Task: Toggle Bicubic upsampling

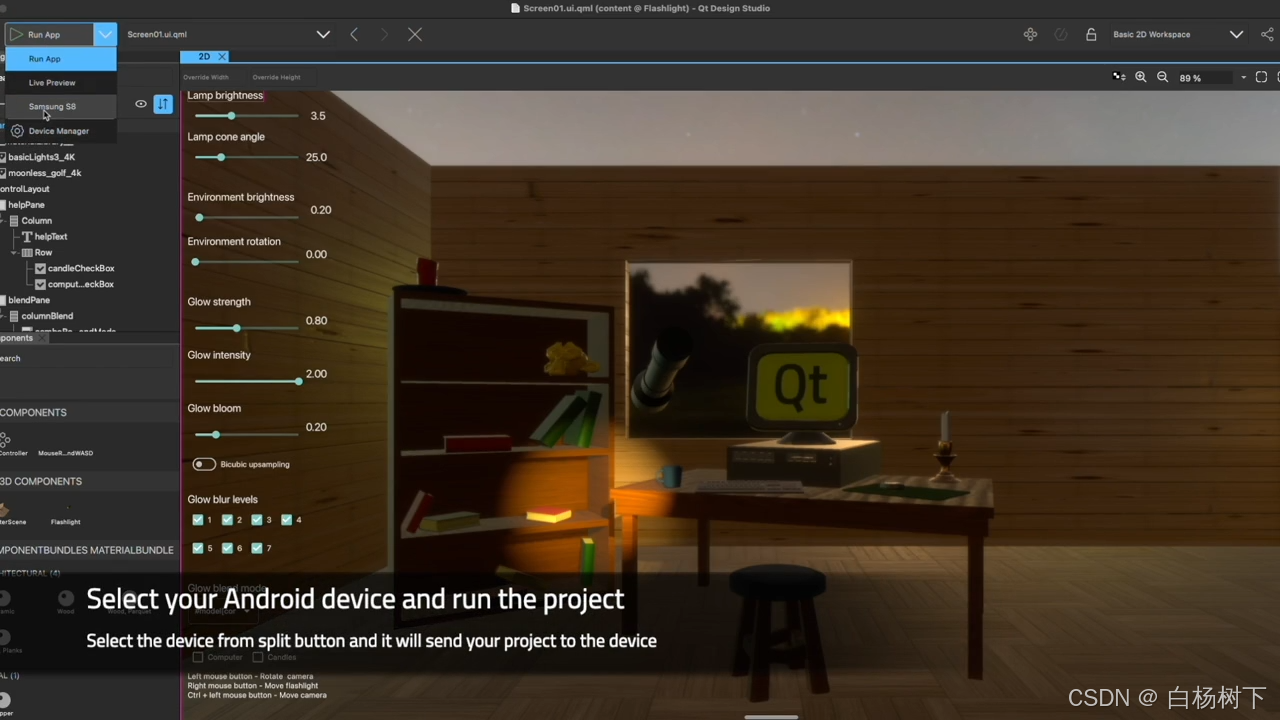Action: (x=203, y=464)
